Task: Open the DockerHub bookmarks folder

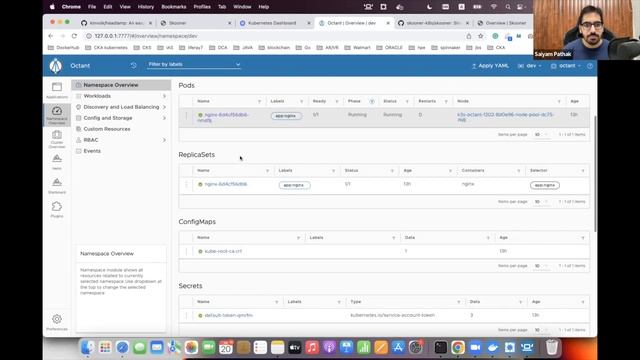Action: point(64,48)
